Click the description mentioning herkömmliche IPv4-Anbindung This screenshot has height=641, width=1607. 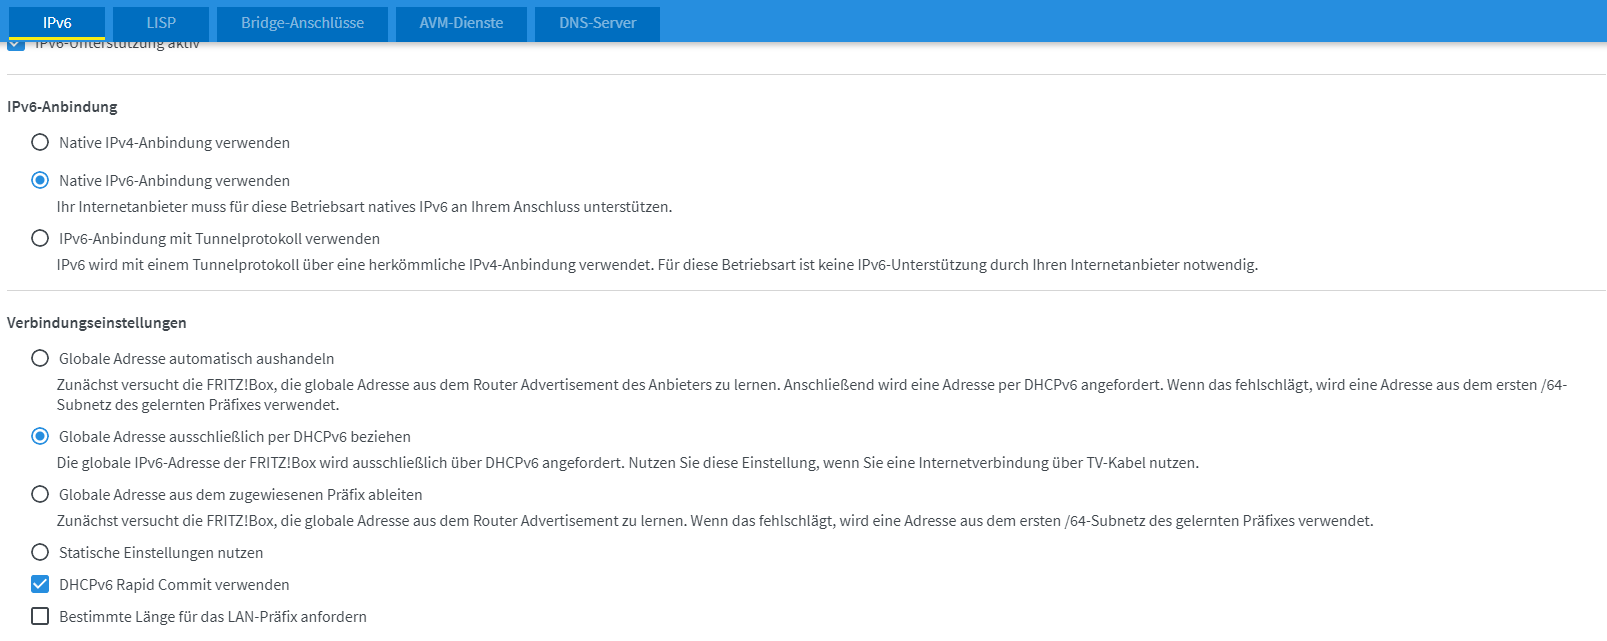pos(657,265)
